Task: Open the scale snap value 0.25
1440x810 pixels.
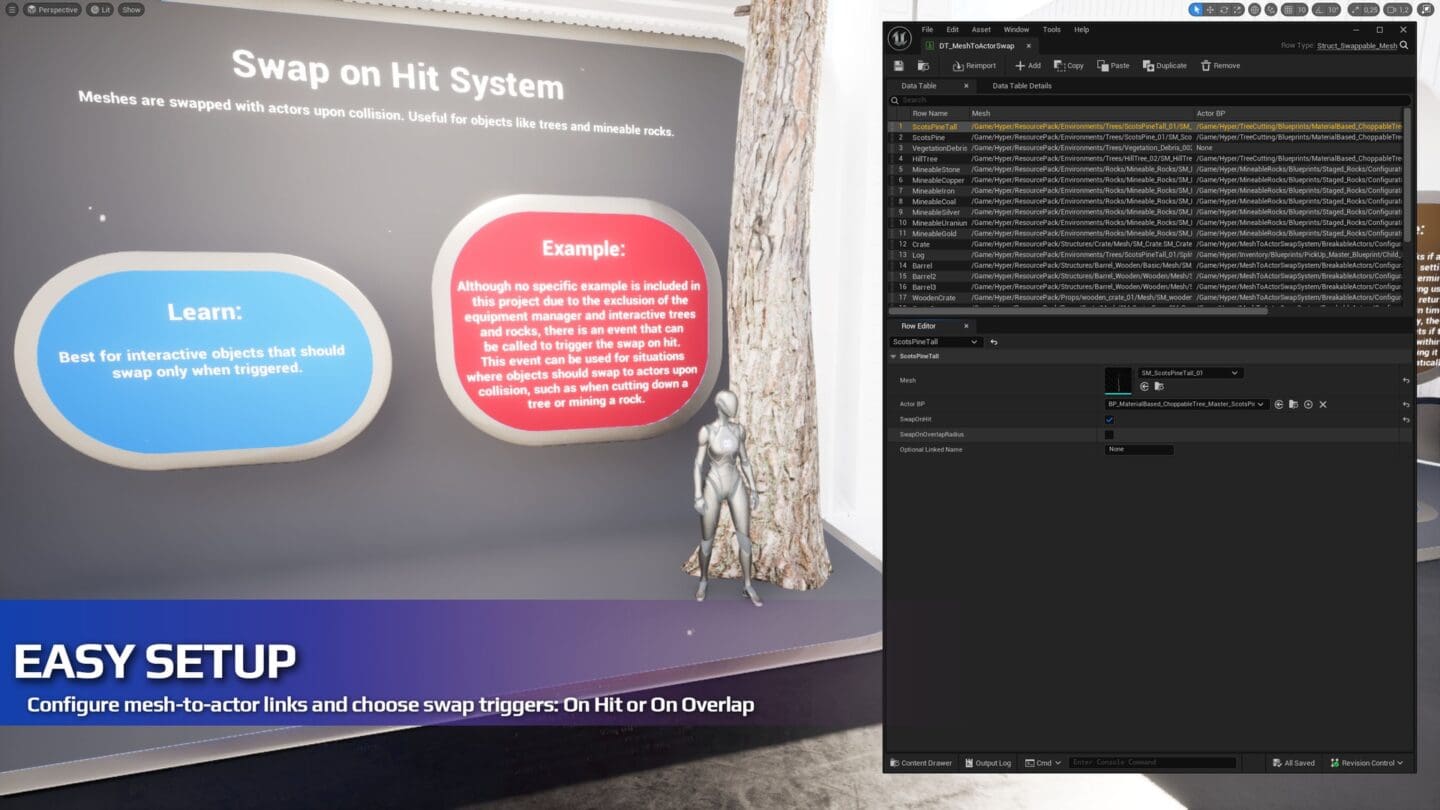Action: pyautogui.click(x=1370, y=9)
